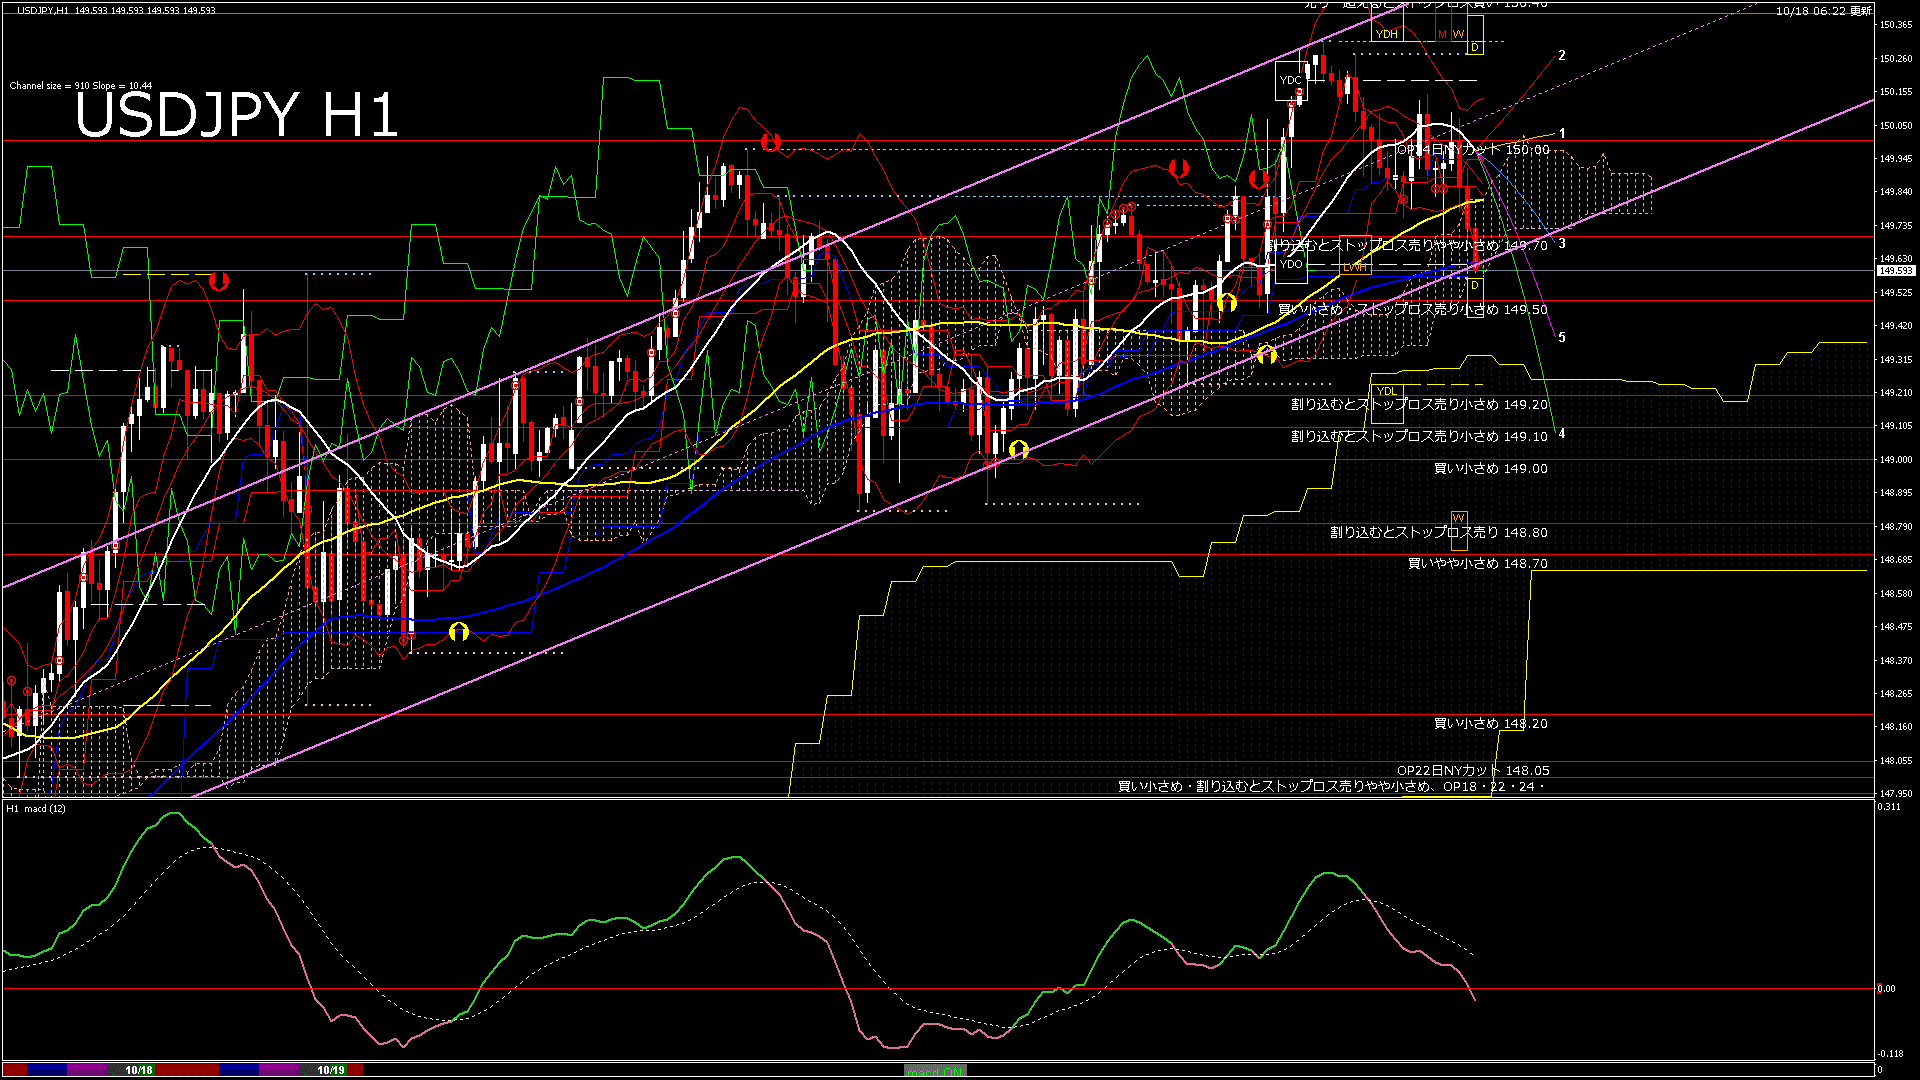Click the USDJPY,H1 chart title label
This screenshot has width=1920, height=1080.
pyautogui.click(x=43, y=10)
